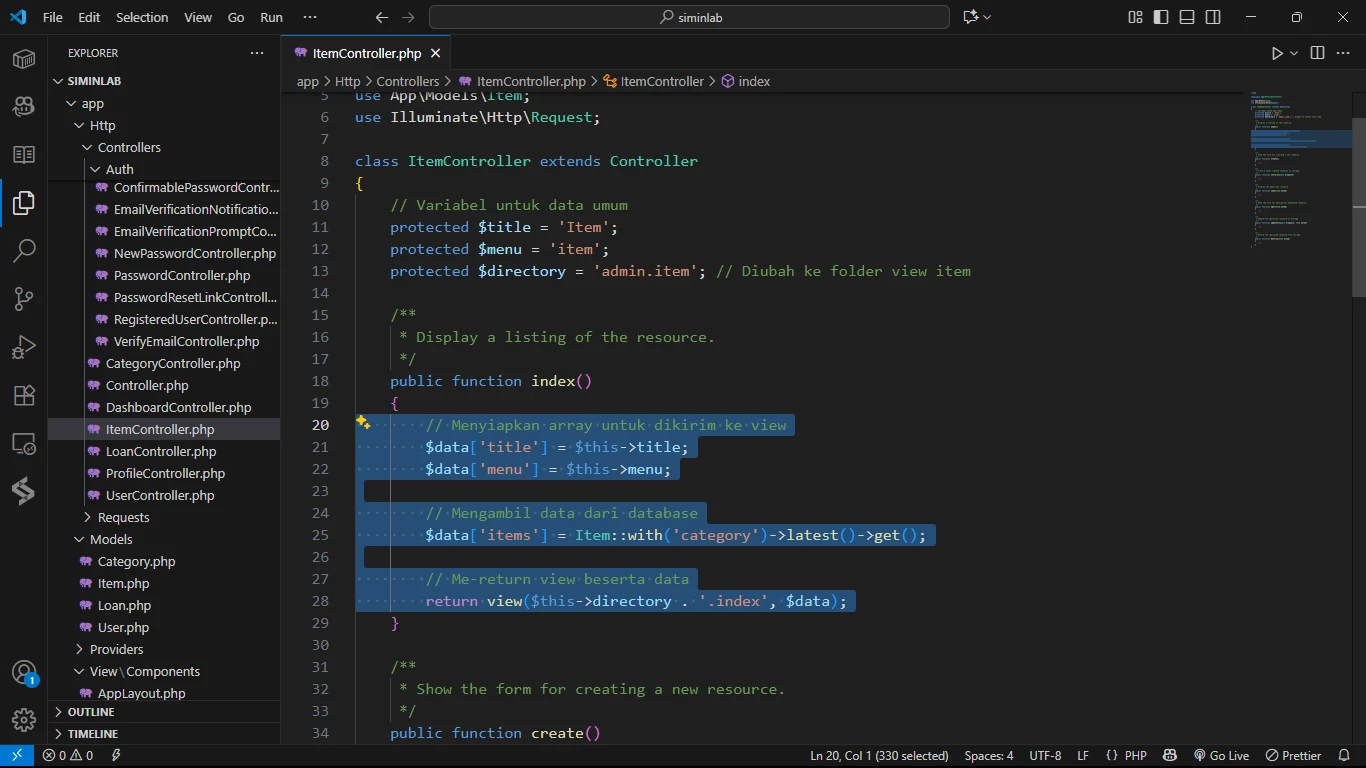Open the Manage gear menu
The width and height of the screenshot is (1366, 768).
pos(24,720)
